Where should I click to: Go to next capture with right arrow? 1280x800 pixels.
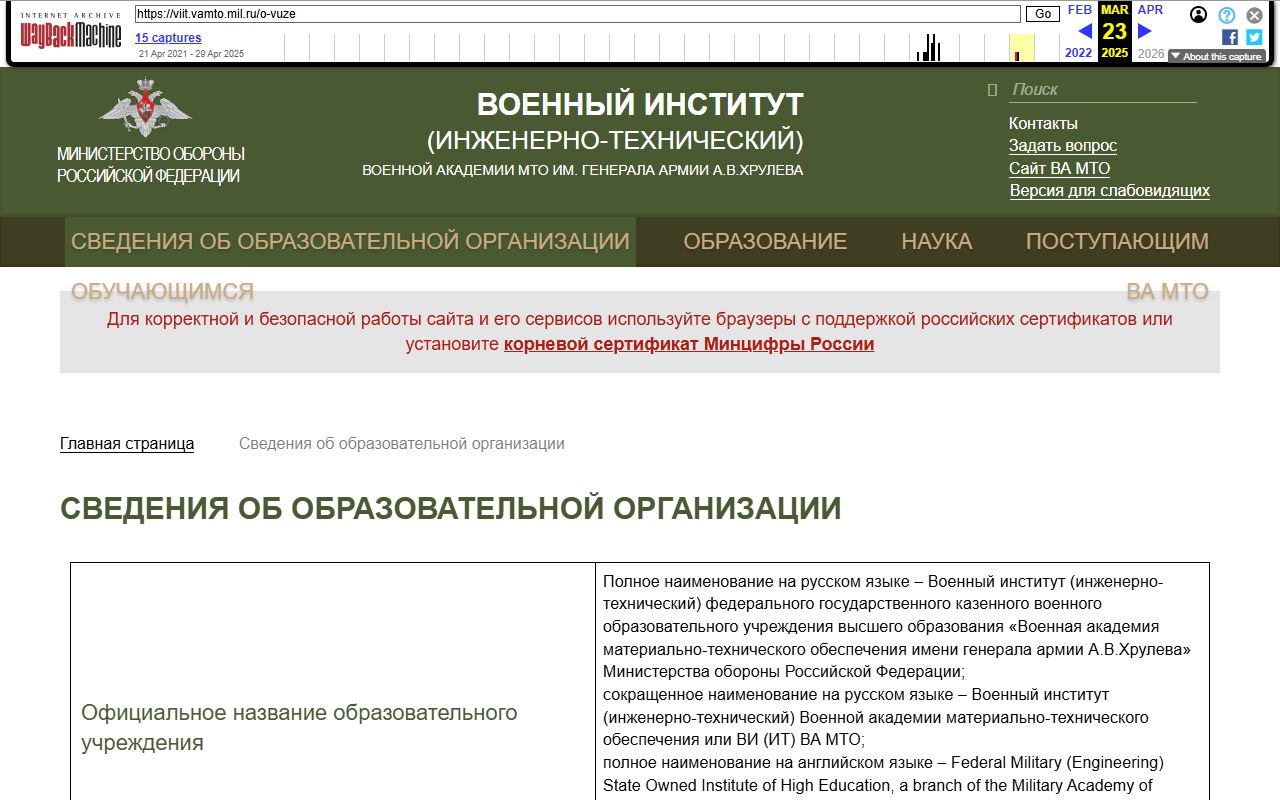[x=1145, y=31]
